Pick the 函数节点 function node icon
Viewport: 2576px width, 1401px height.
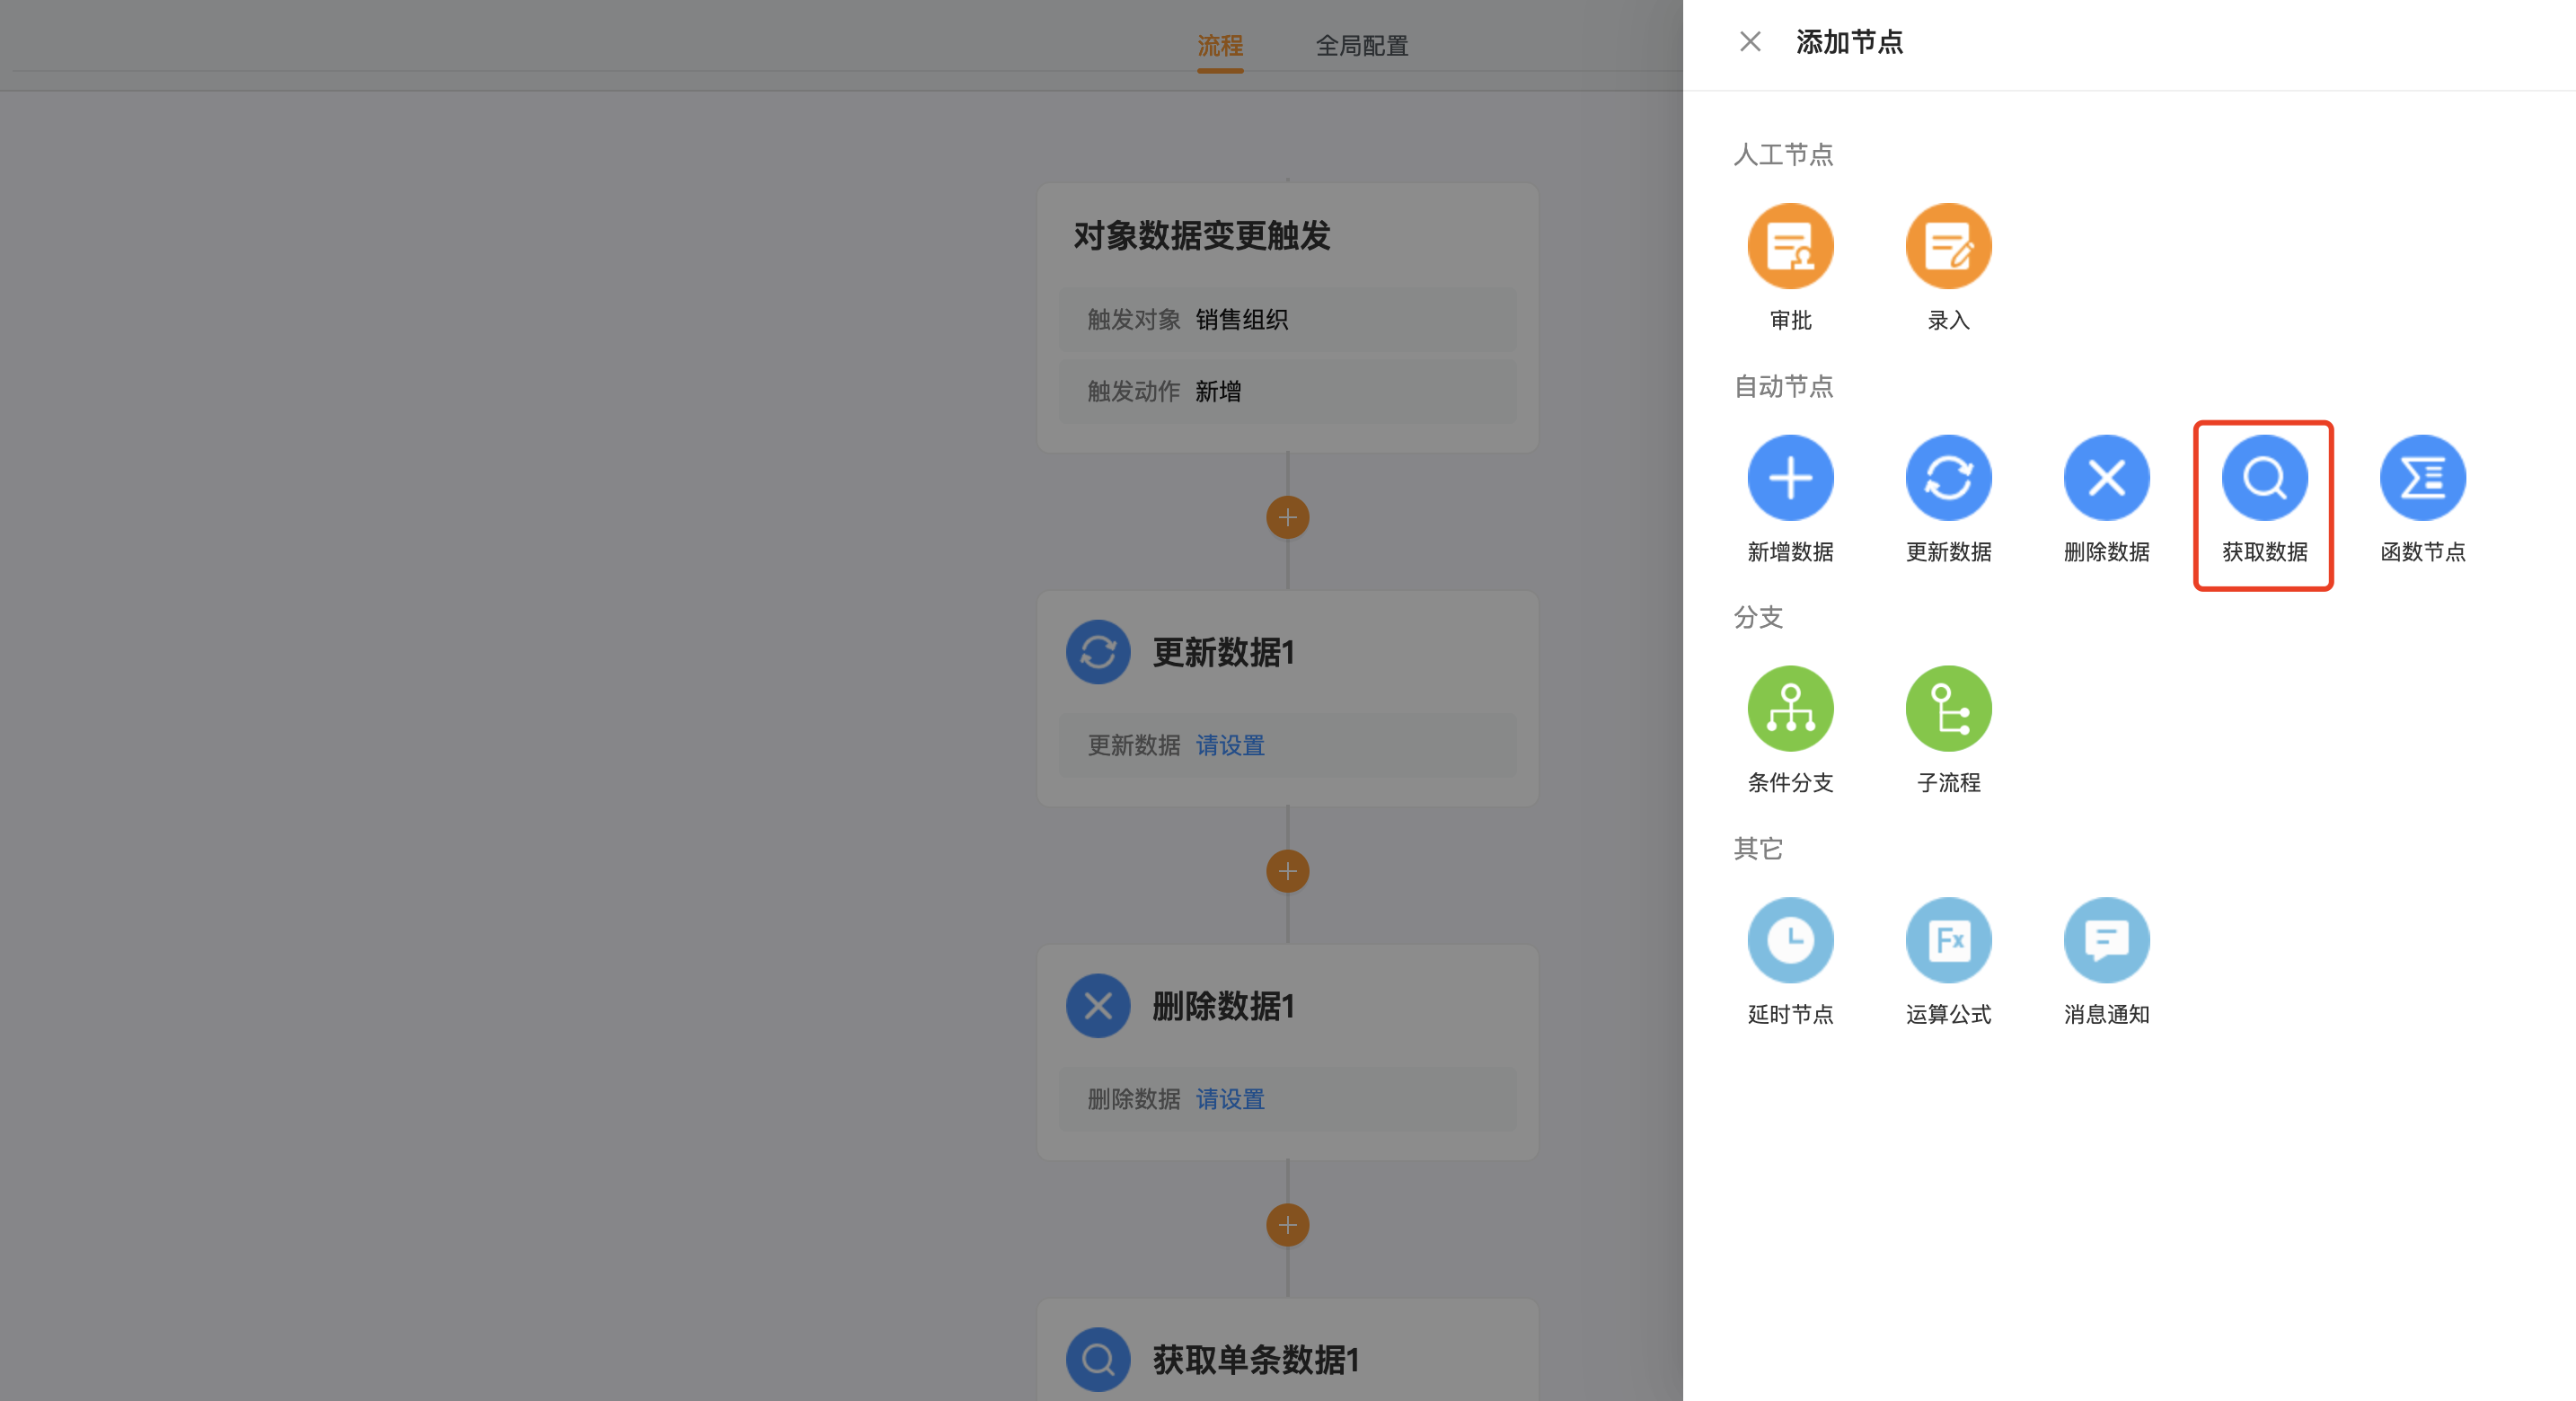(x=2422, y=477)
